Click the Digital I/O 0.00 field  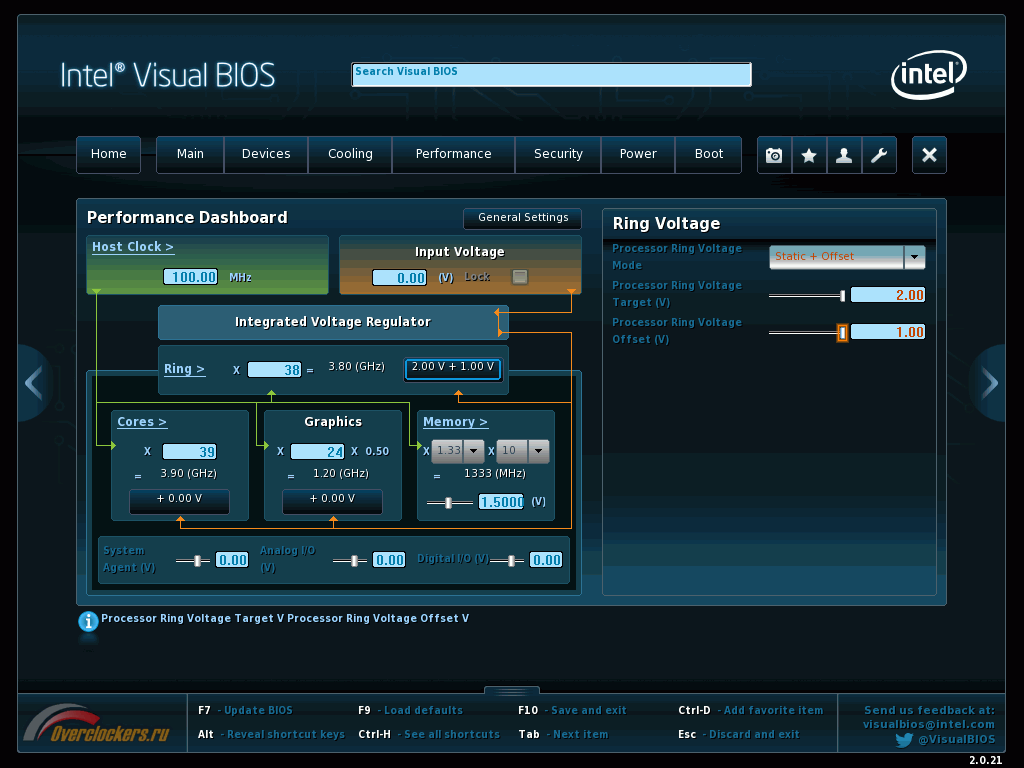point(546,560)
